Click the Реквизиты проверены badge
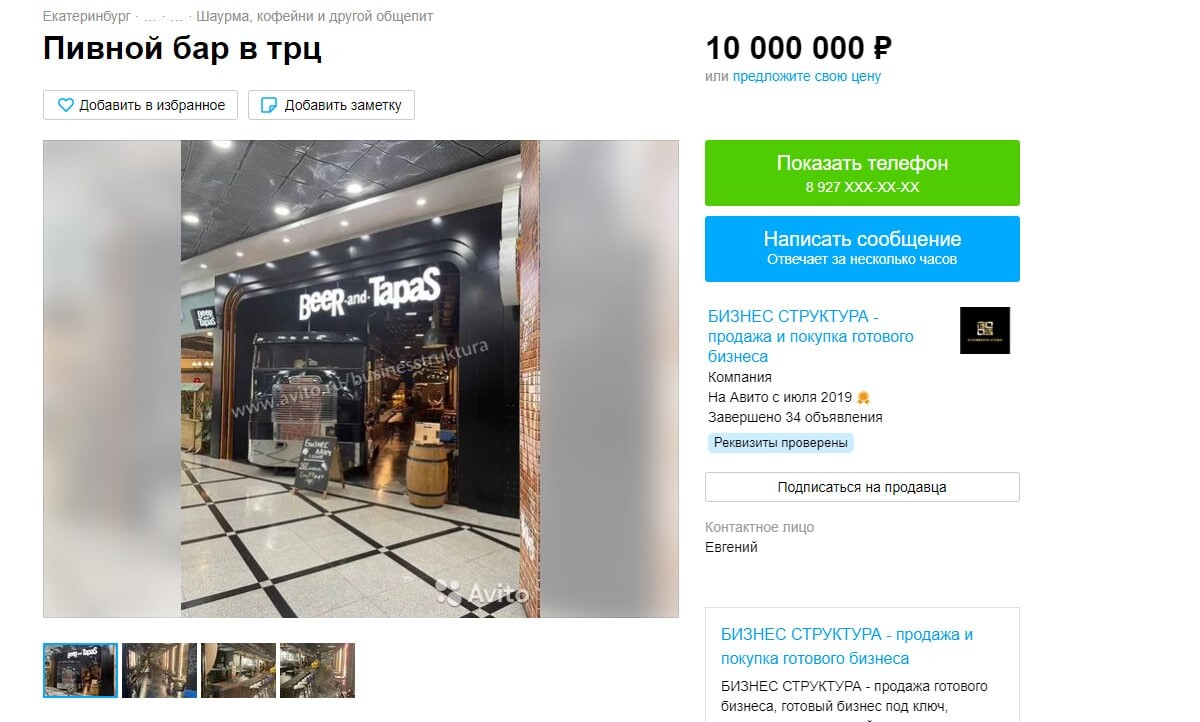1200x722 pixels. click(781, 443)
